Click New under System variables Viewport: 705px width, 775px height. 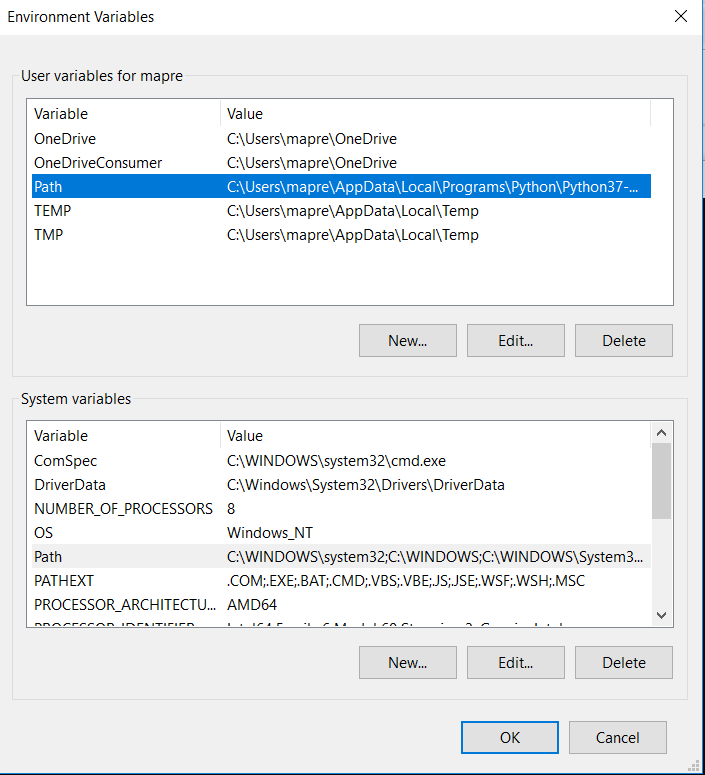pos(407,662)
